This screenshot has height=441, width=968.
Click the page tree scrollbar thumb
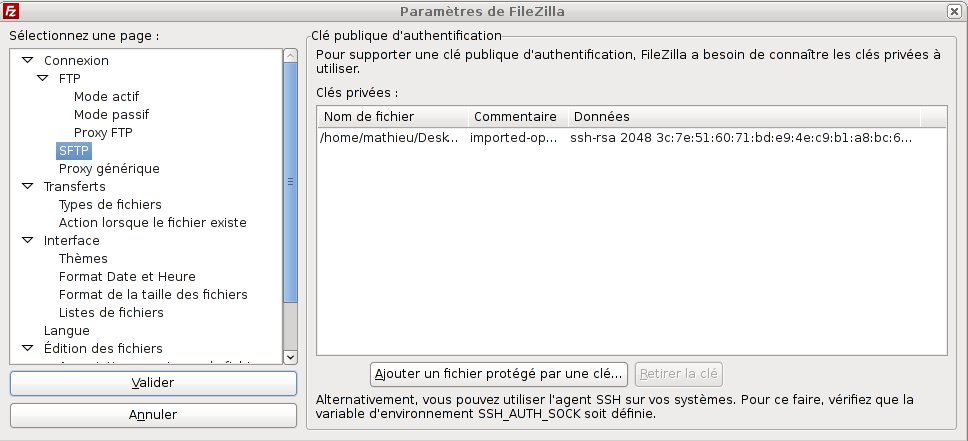click(x=290, y=182)
